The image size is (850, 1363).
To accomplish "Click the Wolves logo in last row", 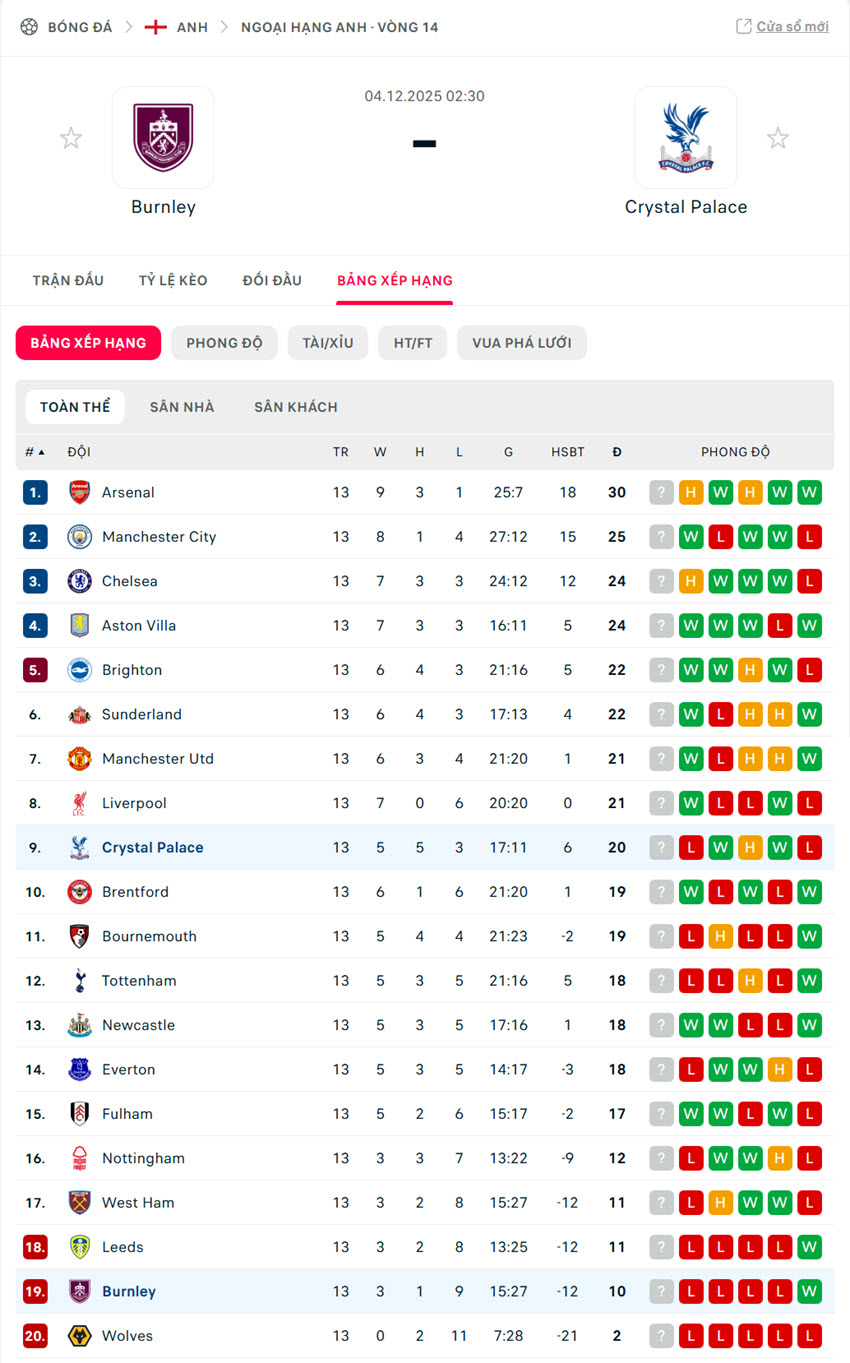I will pos(79,1336).
